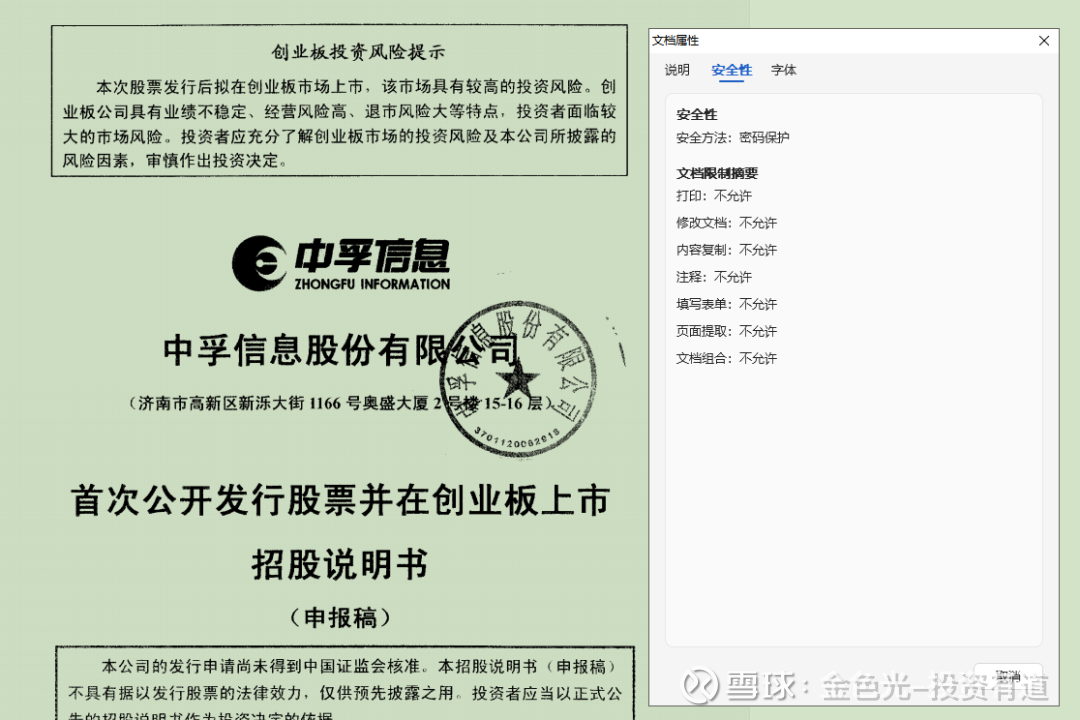Click the red company seal stamp

[x=519, y=380]
